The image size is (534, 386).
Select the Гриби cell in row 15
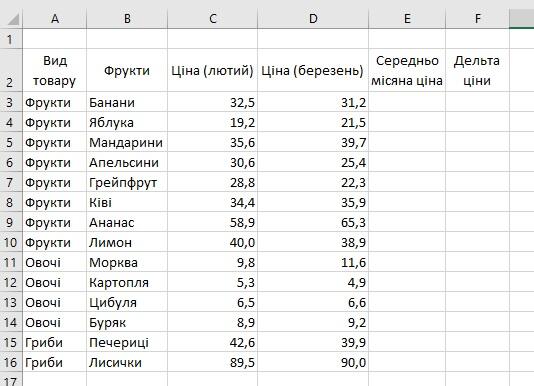pos(55,342)
